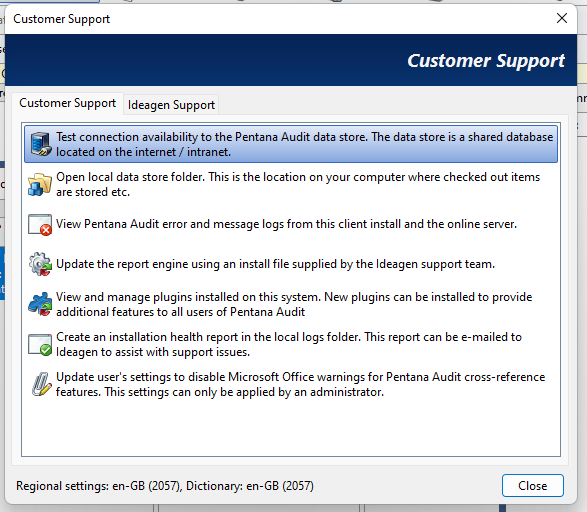Select the Customer Support tab

click(67, 103)
